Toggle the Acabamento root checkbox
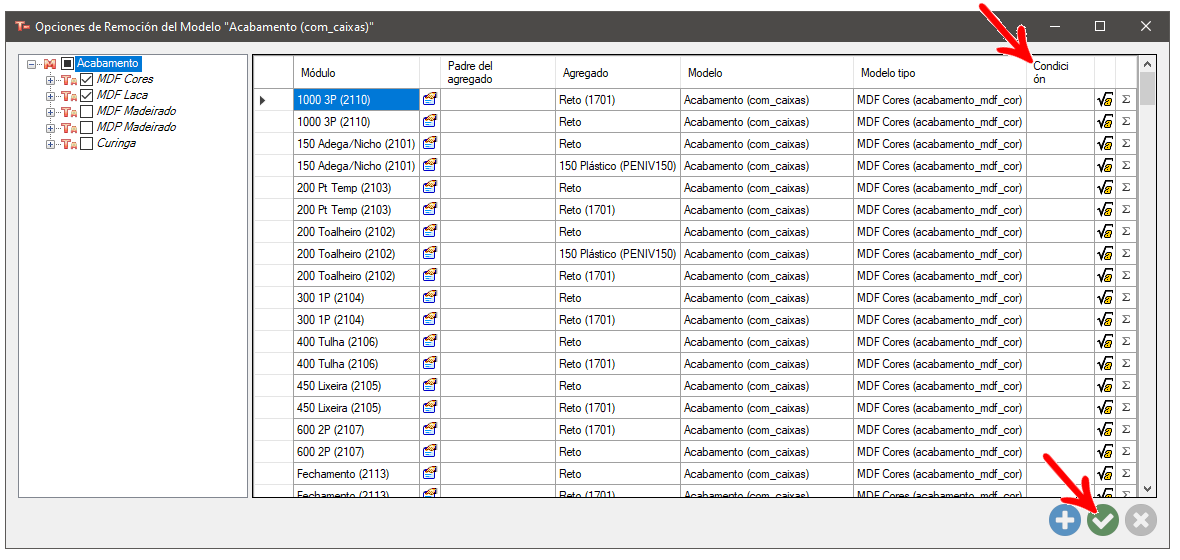This screenshot has height=560, width=1180. click(x=67, y=64)
